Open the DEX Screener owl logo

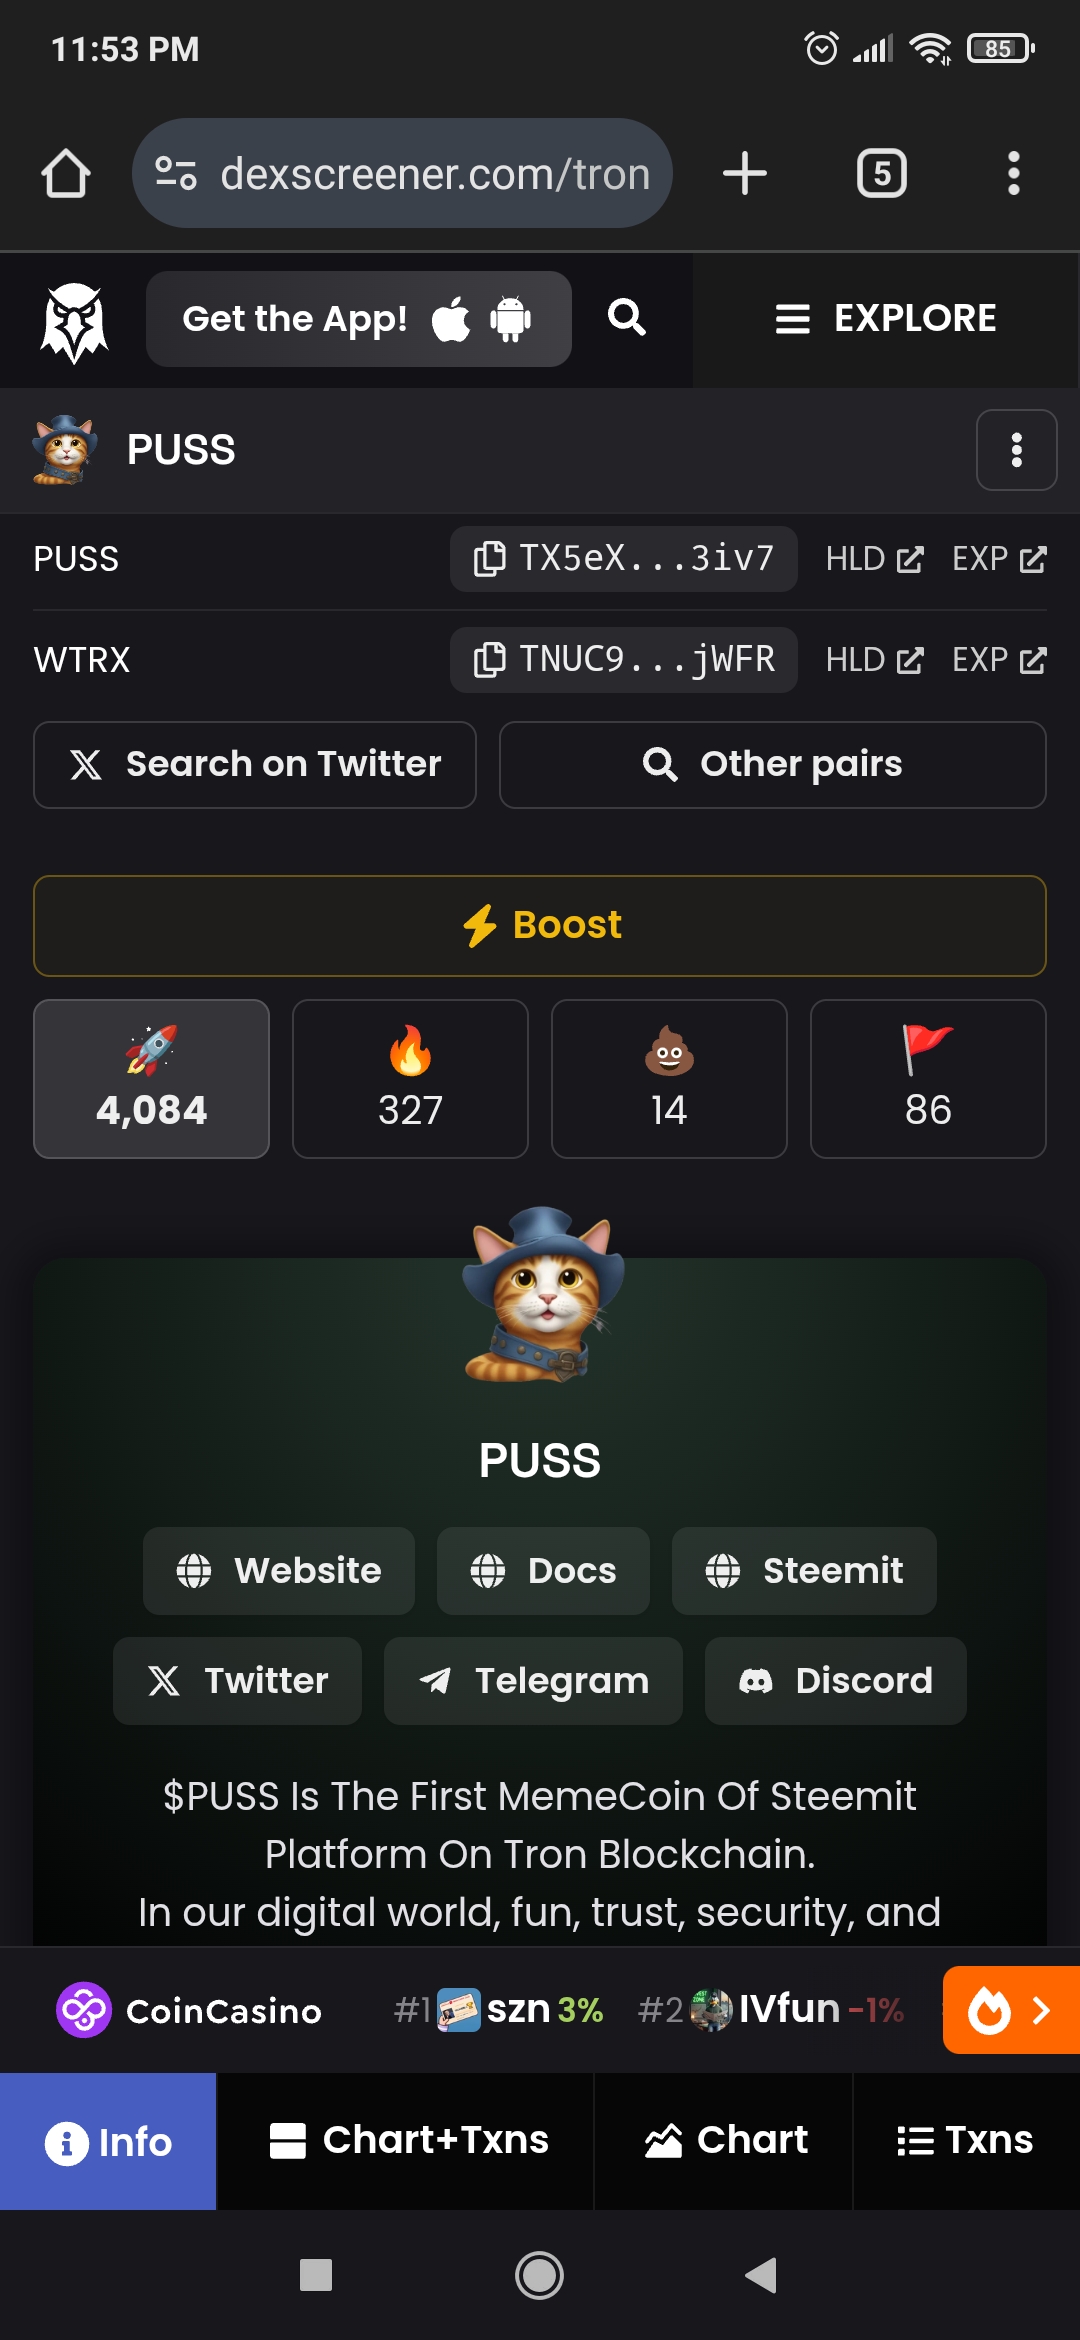pos(74,320)
